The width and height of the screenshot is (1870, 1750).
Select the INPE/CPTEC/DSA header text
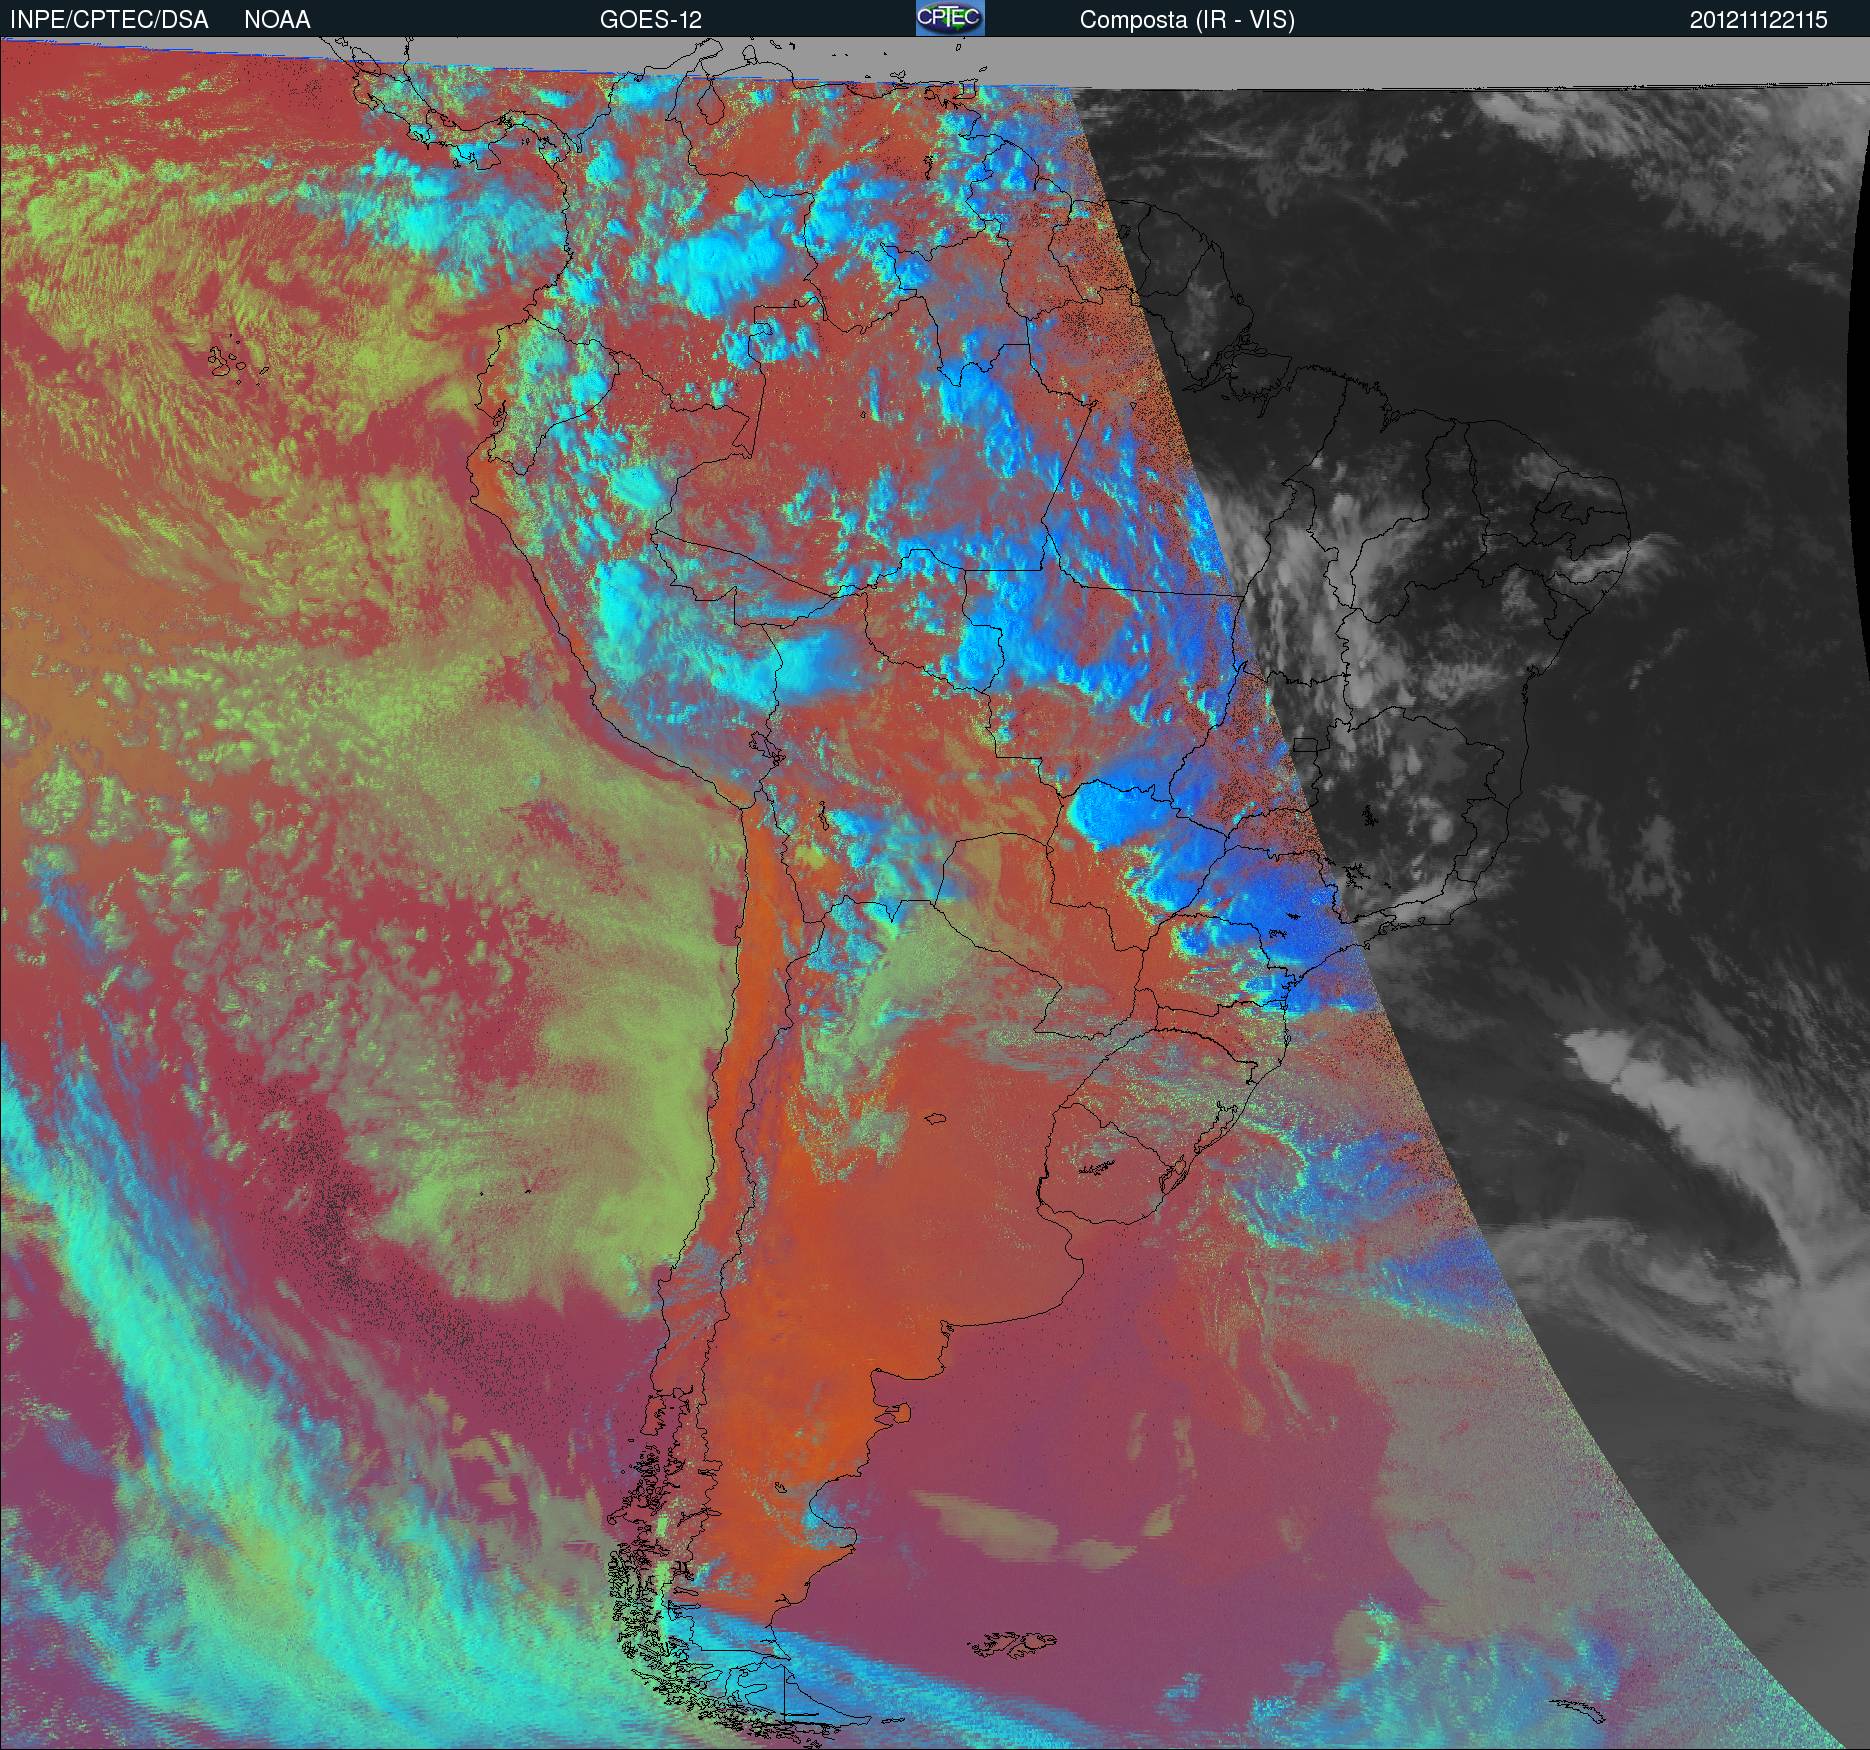click(109, 20)
